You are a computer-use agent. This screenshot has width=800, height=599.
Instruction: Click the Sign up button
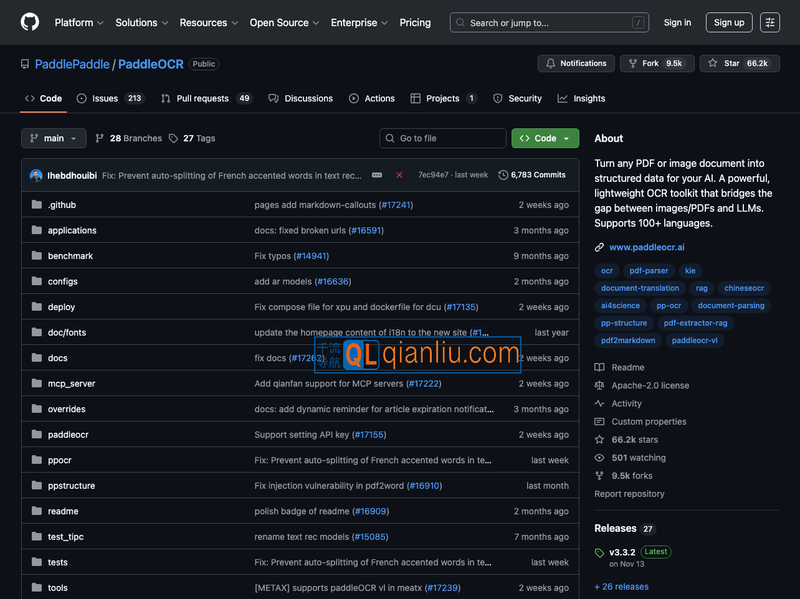pos(729,22)
